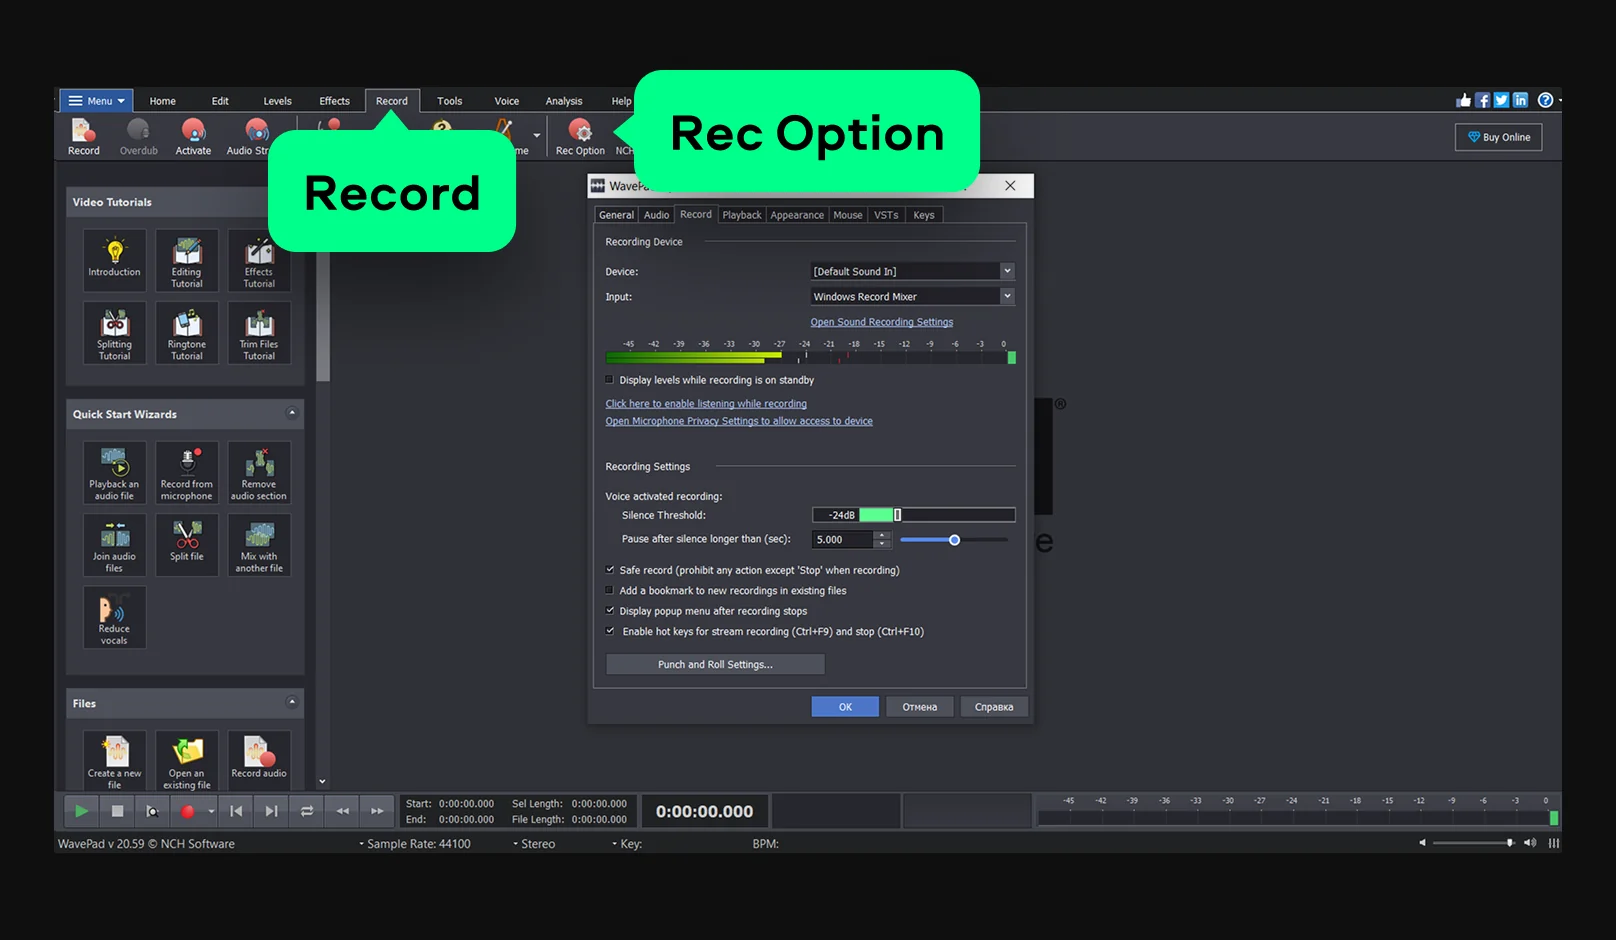Uncheck the Safe record option
Screen dimensions: 1616x940
tap(610, 570)
